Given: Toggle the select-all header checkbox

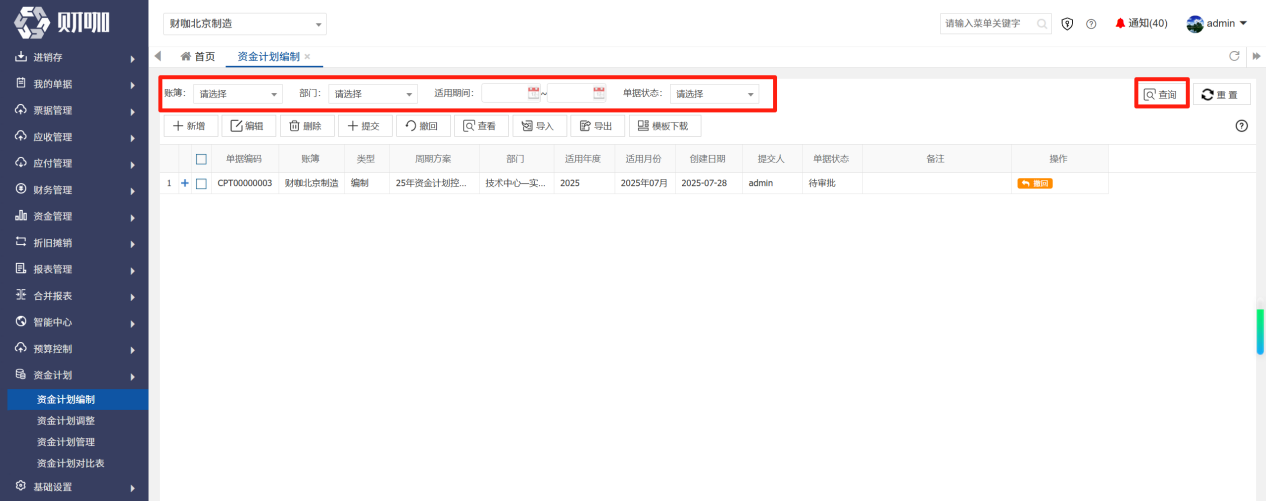Looking at the screenshot, I should point(201,158).
